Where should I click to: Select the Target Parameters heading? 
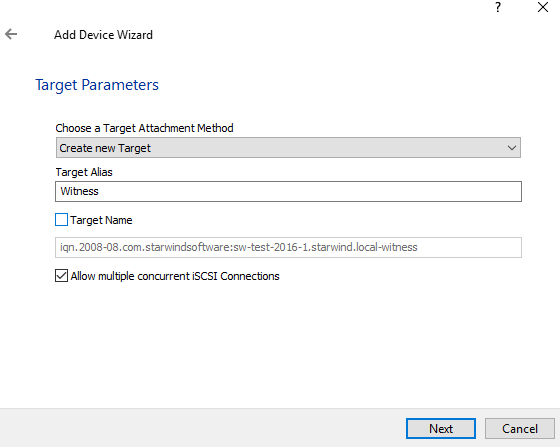click(97, 85)
